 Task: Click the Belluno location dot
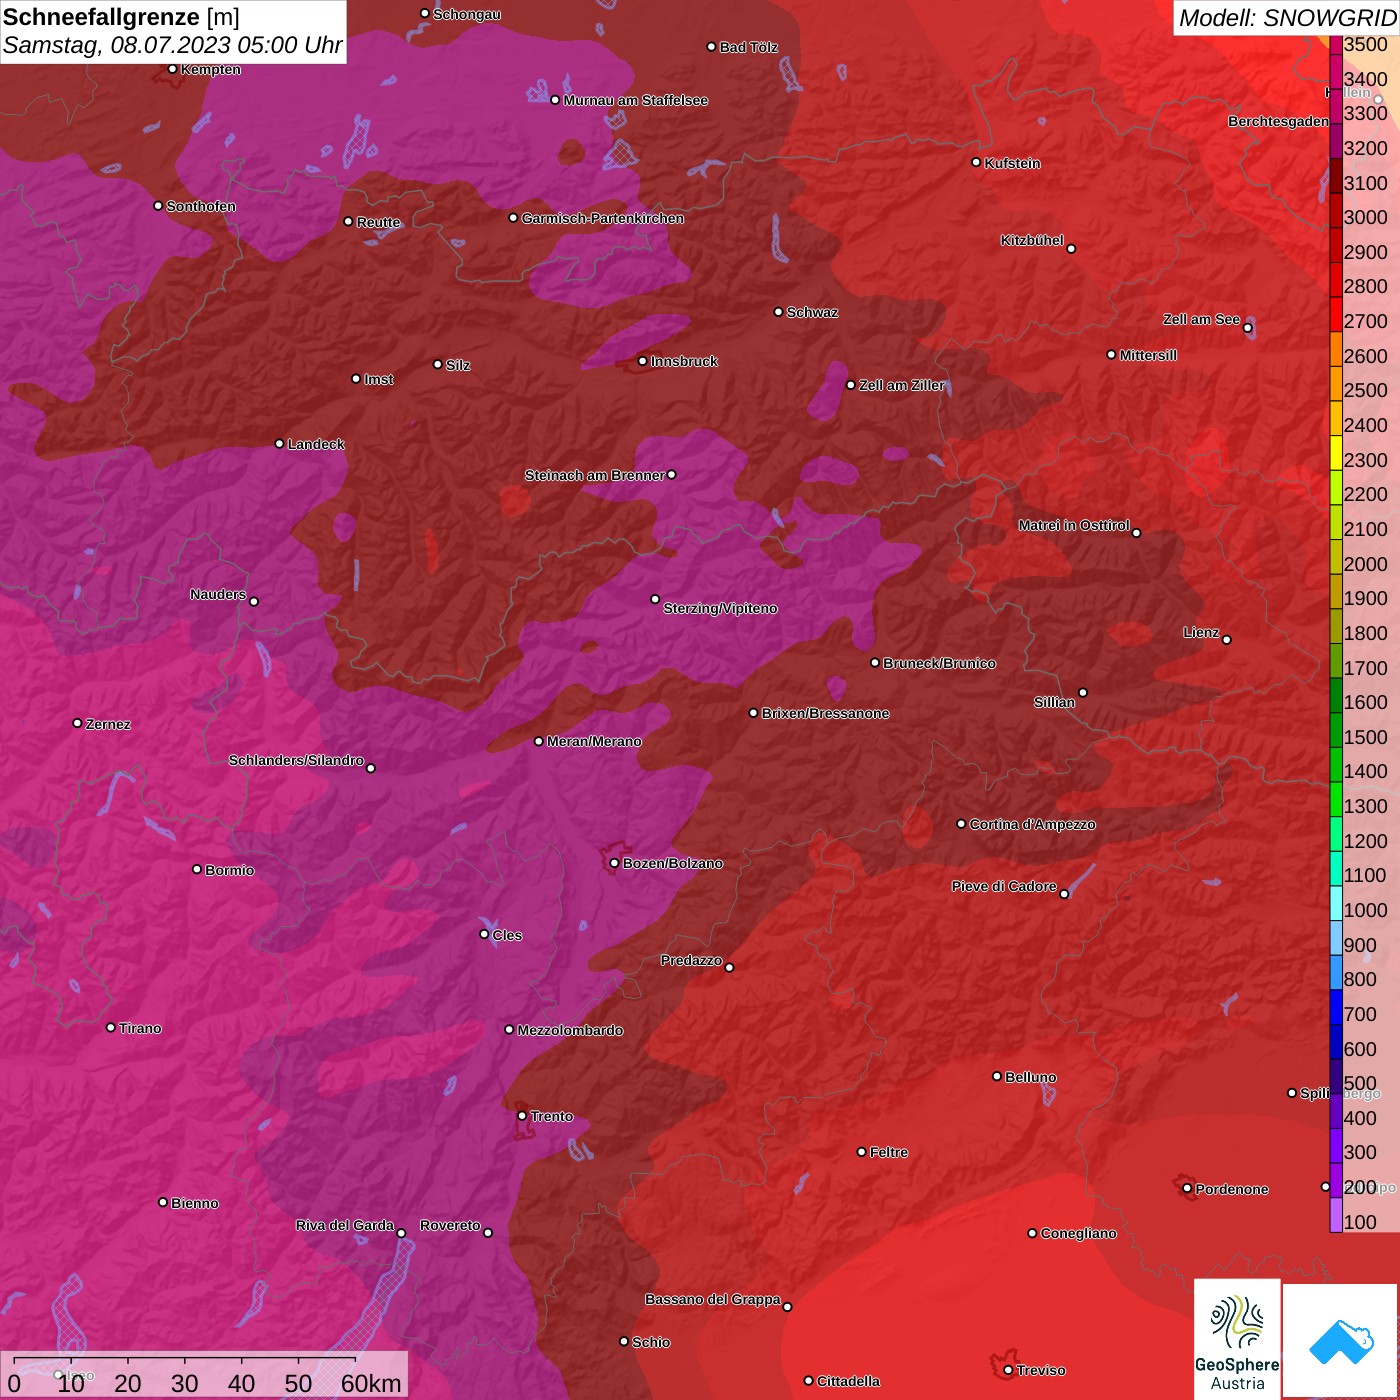tap(996, 1076)
